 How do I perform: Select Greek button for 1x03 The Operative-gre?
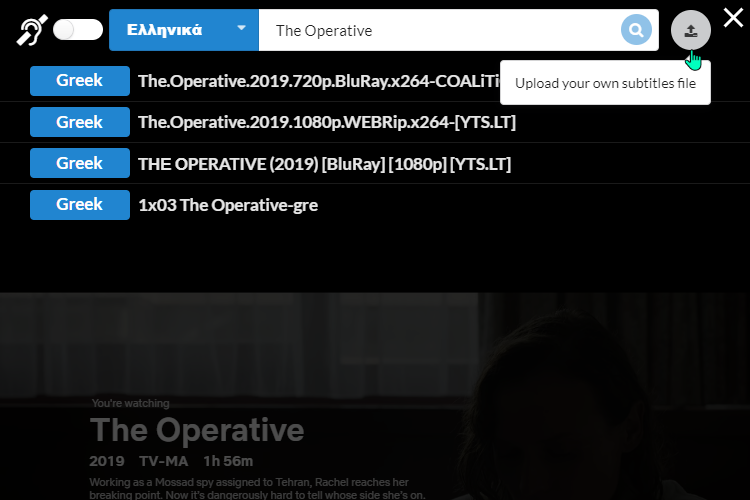click(80, 205)
